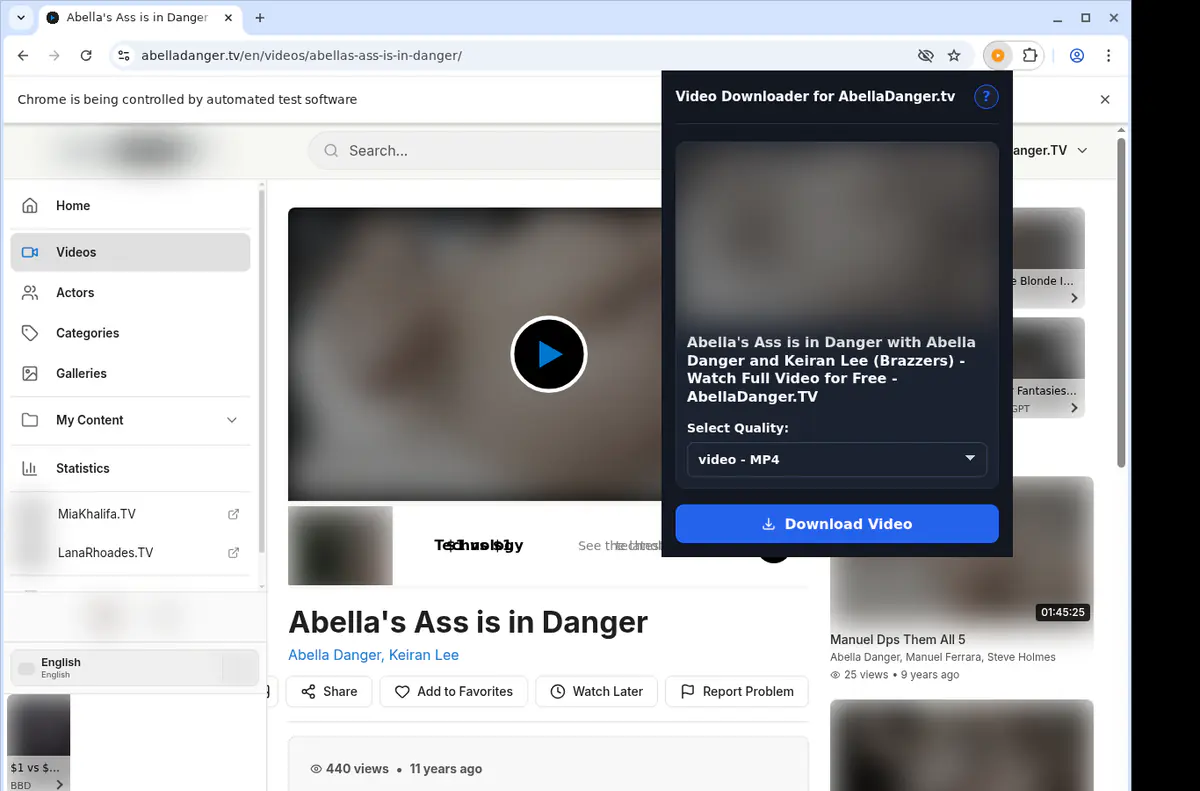This screenshot has width=1200, height=791.
Task: Click the clock icon on Watch Later
Action: pyautogui.click(x=558, y=692)
